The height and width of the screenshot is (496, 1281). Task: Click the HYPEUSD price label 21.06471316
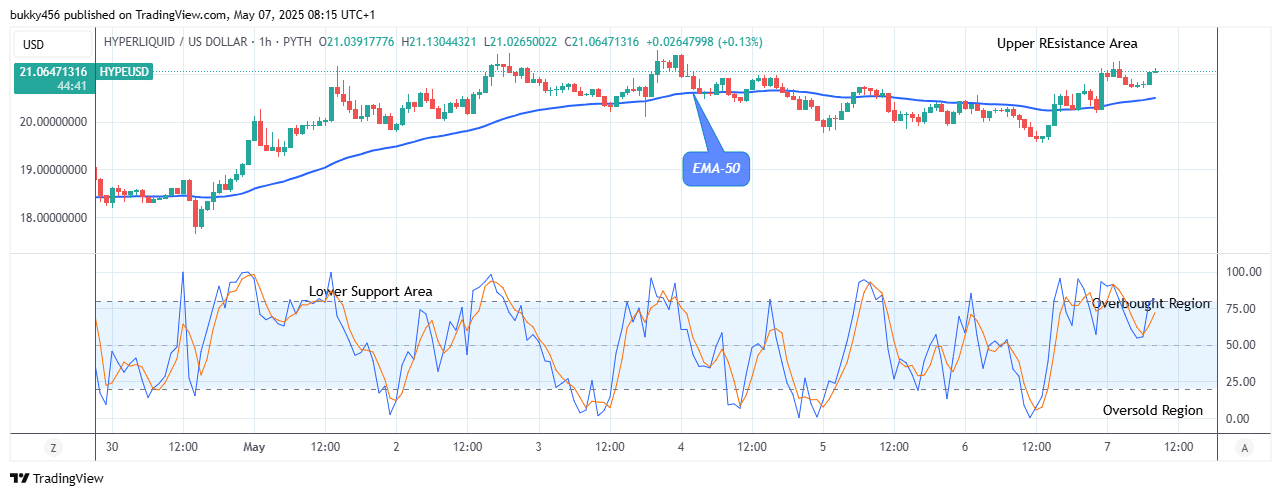(x=53, y=80)
